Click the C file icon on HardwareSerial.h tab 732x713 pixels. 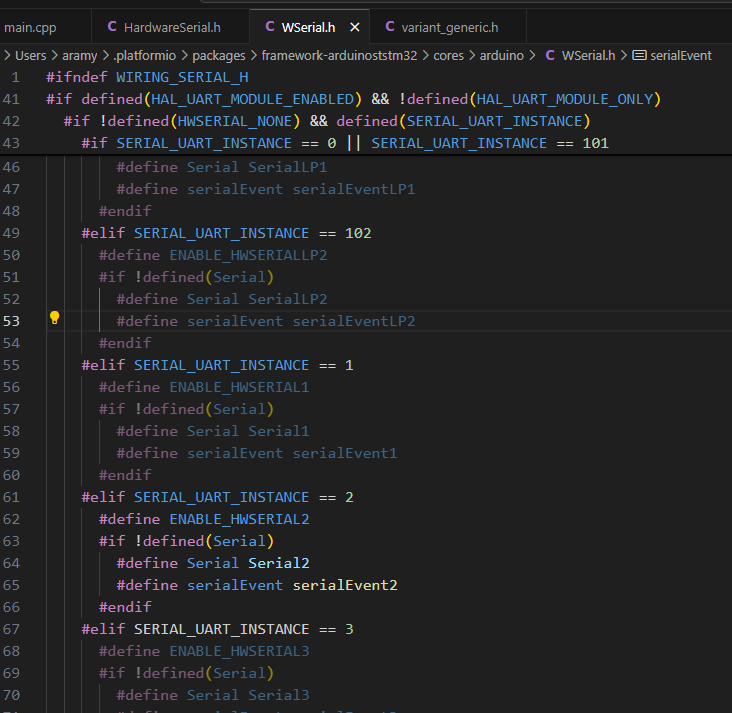click(x=111, y=27)
